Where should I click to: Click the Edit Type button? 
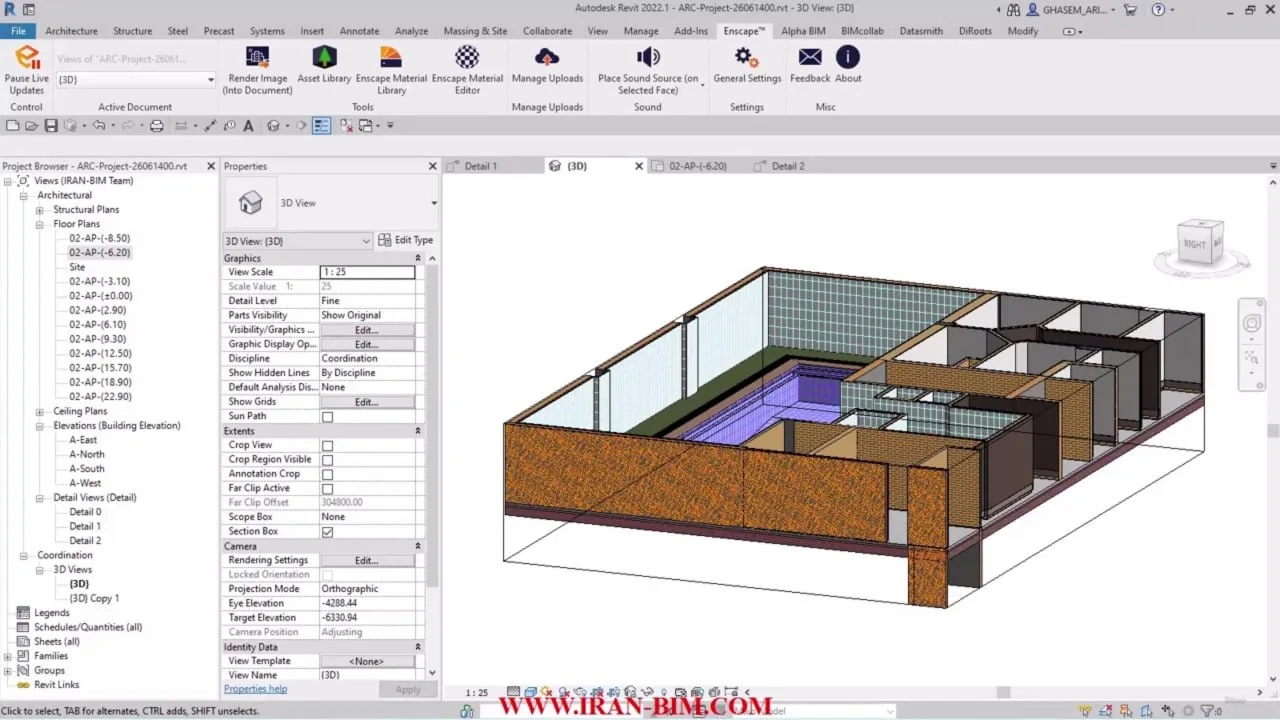pos(405,240)
